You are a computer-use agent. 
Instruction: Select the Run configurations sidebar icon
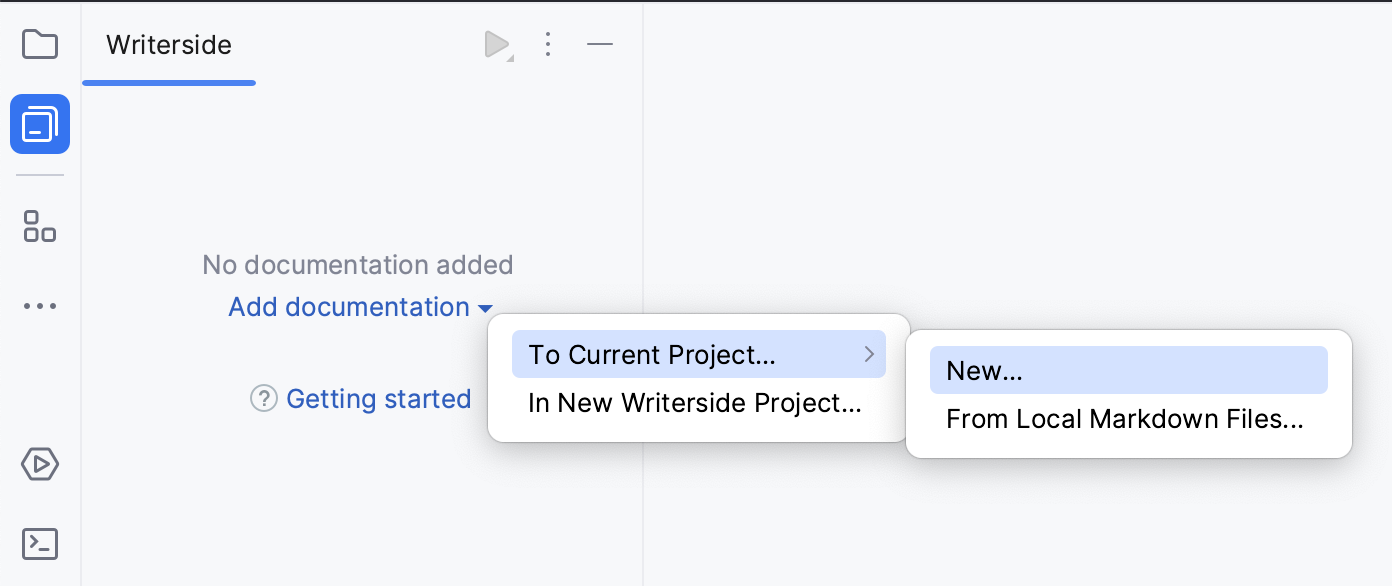pos(40,464)
